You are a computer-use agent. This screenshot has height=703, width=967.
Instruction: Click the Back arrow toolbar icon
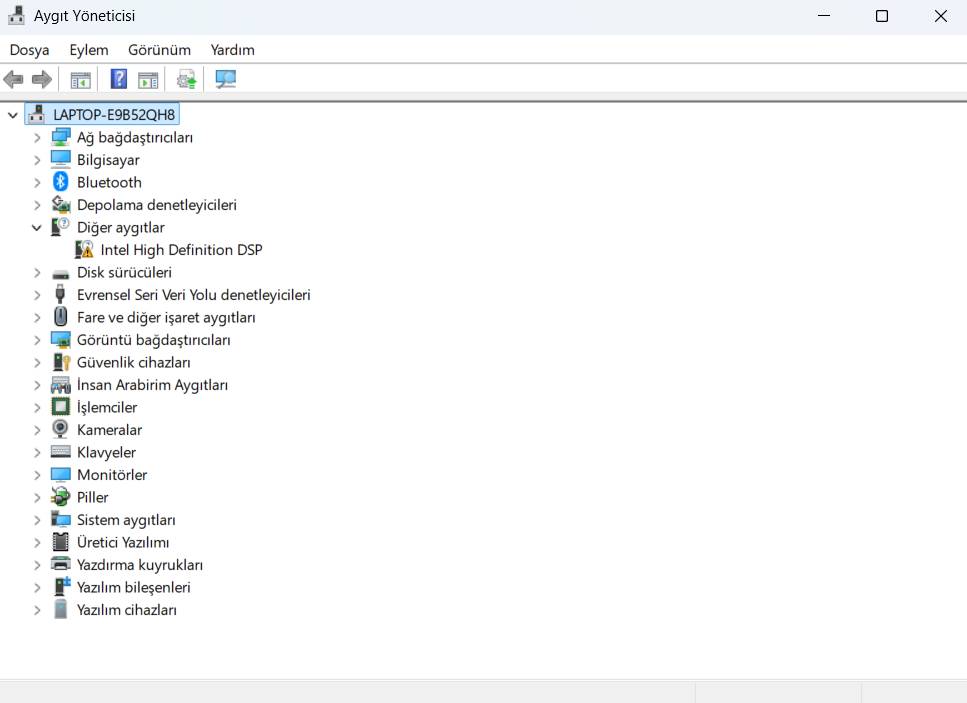coord(14,80)
